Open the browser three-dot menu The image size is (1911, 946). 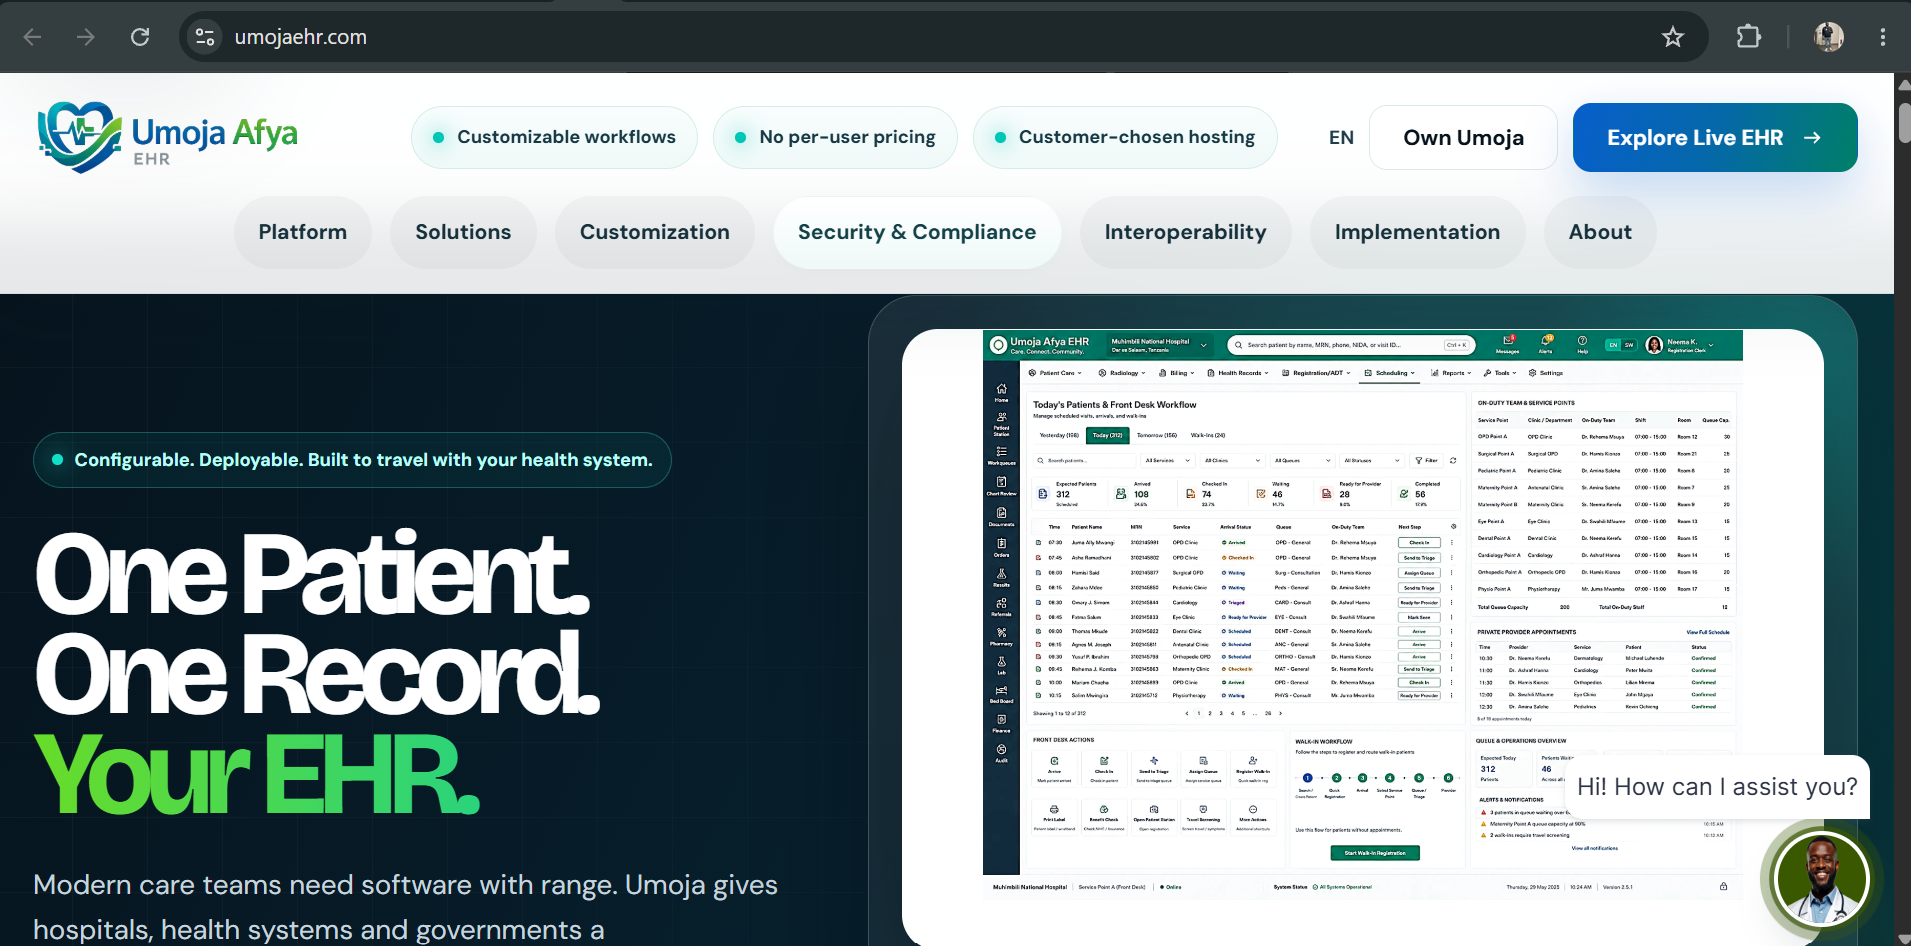[1883, 37]
